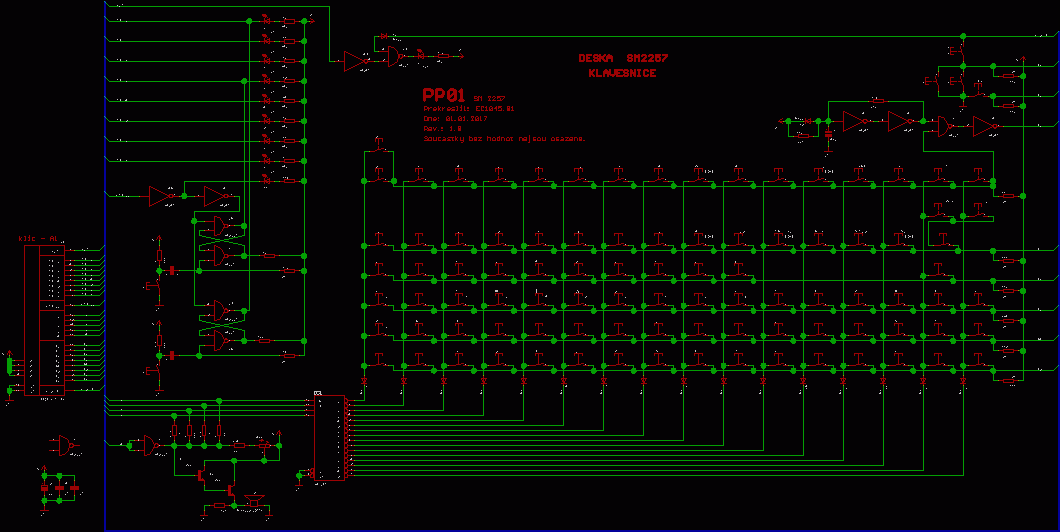Select the bottom LED in the LED column
The width and height of the screenshot is (1060, 532).
[266, 181]
